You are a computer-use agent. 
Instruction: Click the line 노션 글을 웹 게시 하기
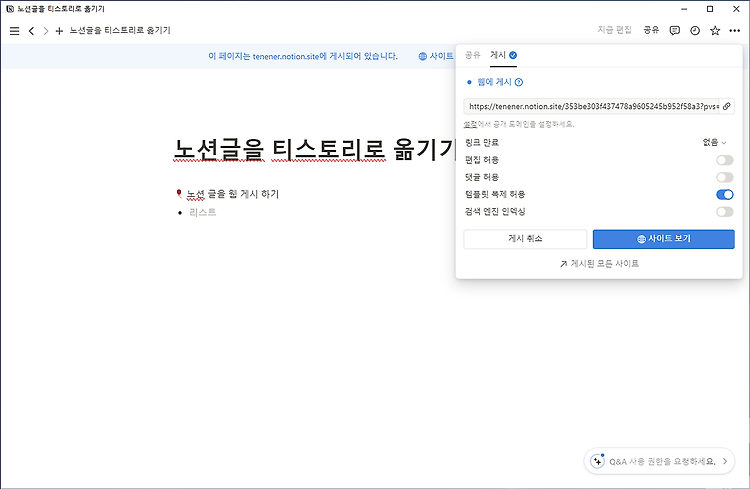pos(232,194)
